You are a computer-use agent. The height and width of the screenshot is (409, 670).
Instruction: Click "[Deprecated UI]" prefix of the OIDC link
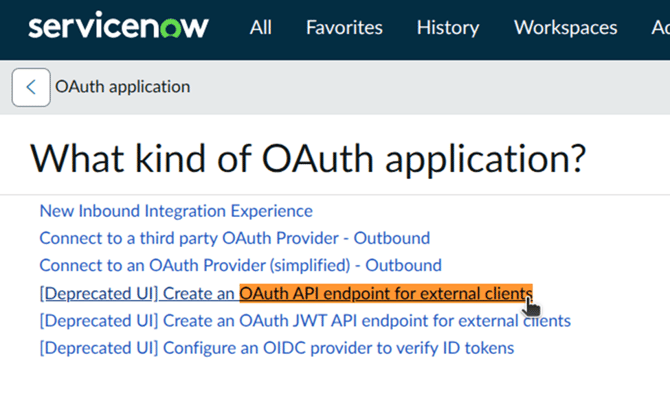pos(98,348)
